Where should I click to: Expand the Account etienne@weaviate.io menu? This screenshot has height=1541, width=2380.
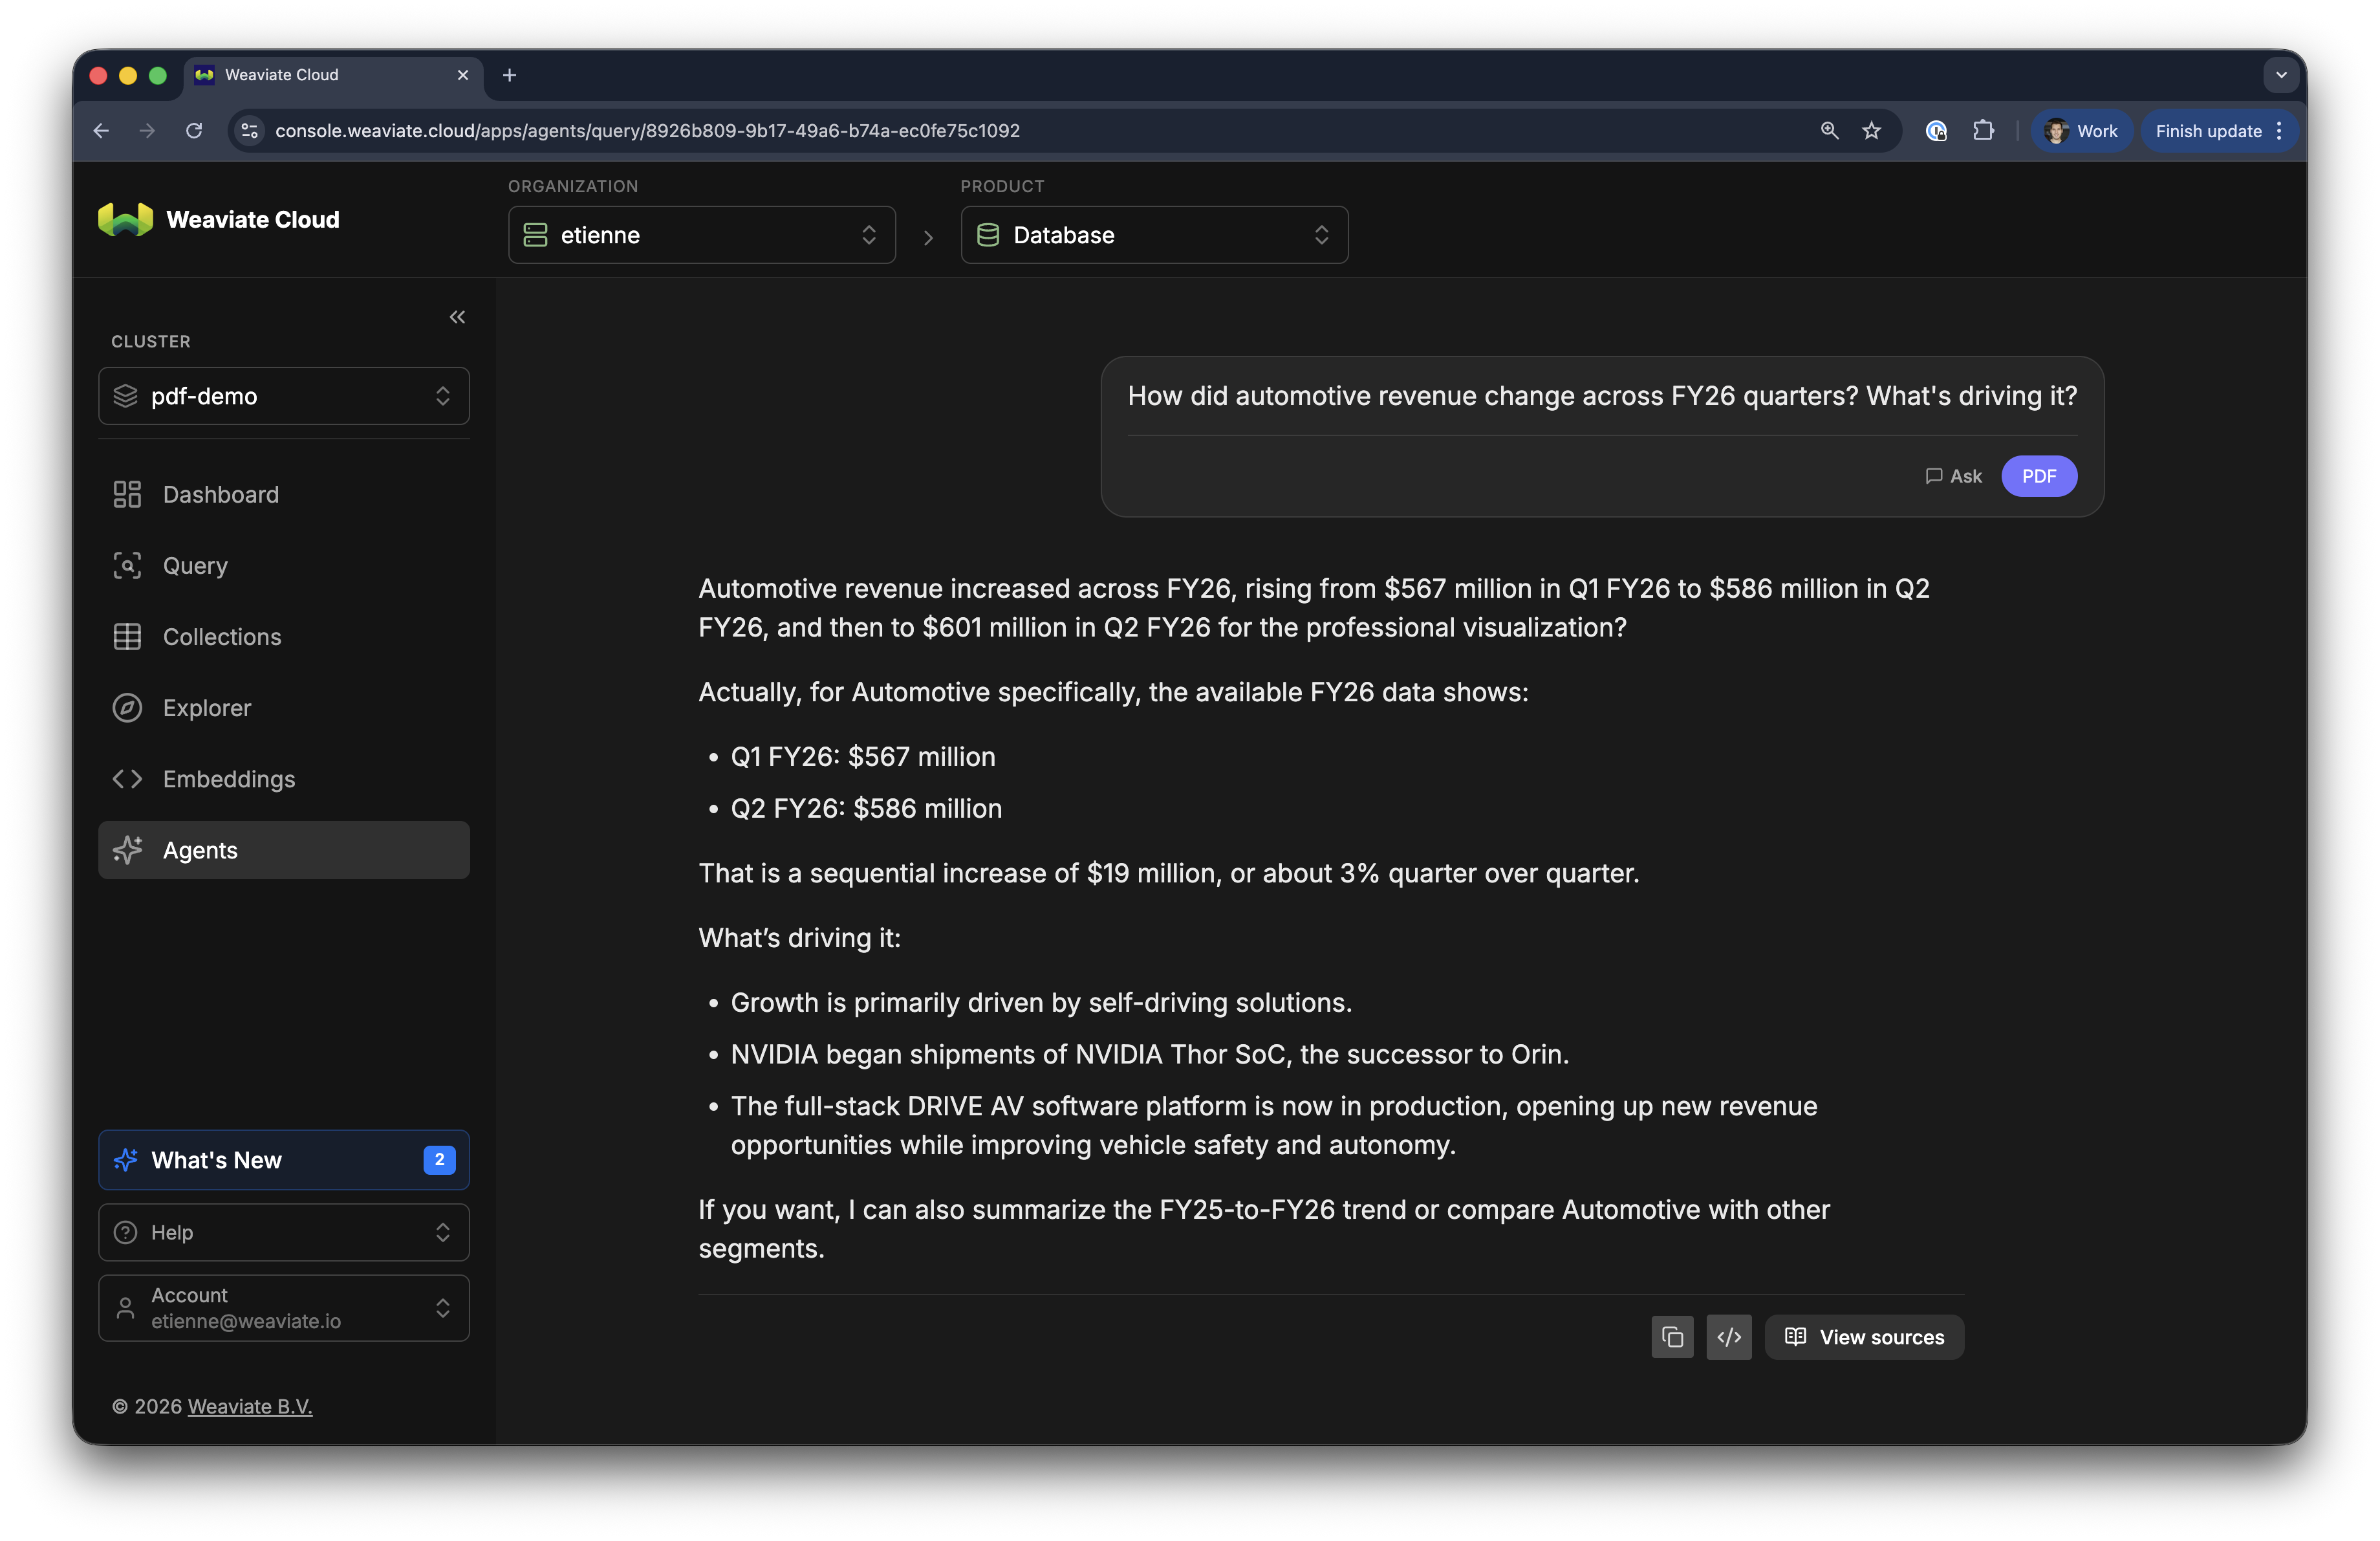(284, 1308)
